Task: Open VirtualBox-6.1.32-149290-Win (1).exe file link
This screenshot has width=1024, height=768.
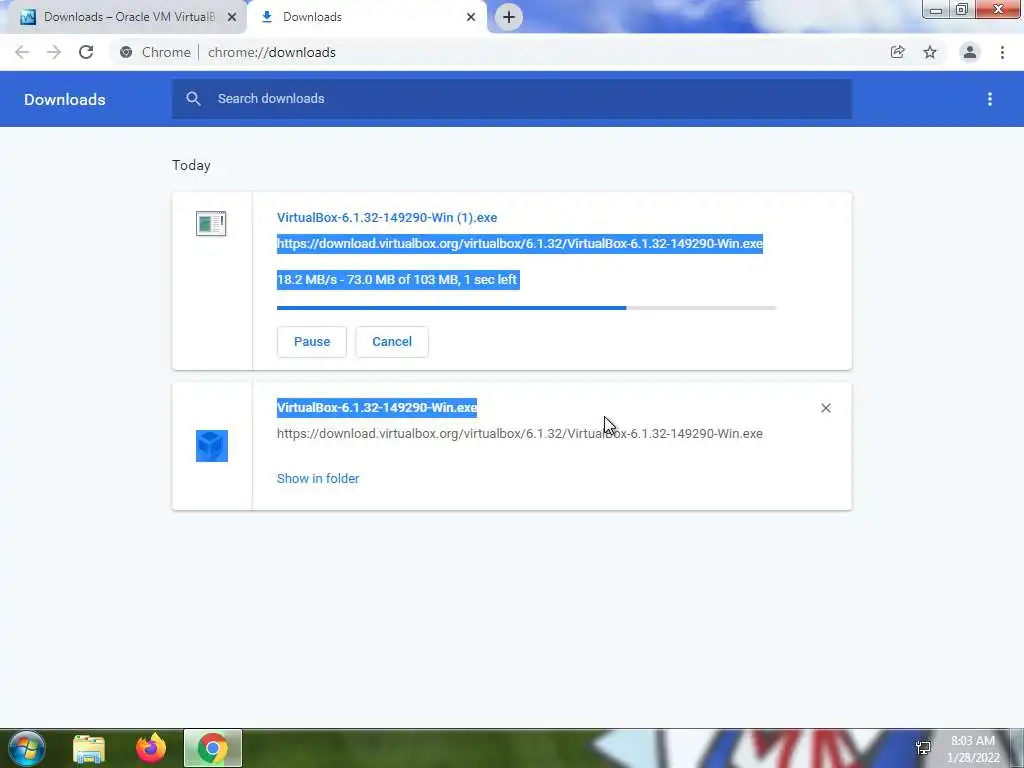Action: coord(387,217)
